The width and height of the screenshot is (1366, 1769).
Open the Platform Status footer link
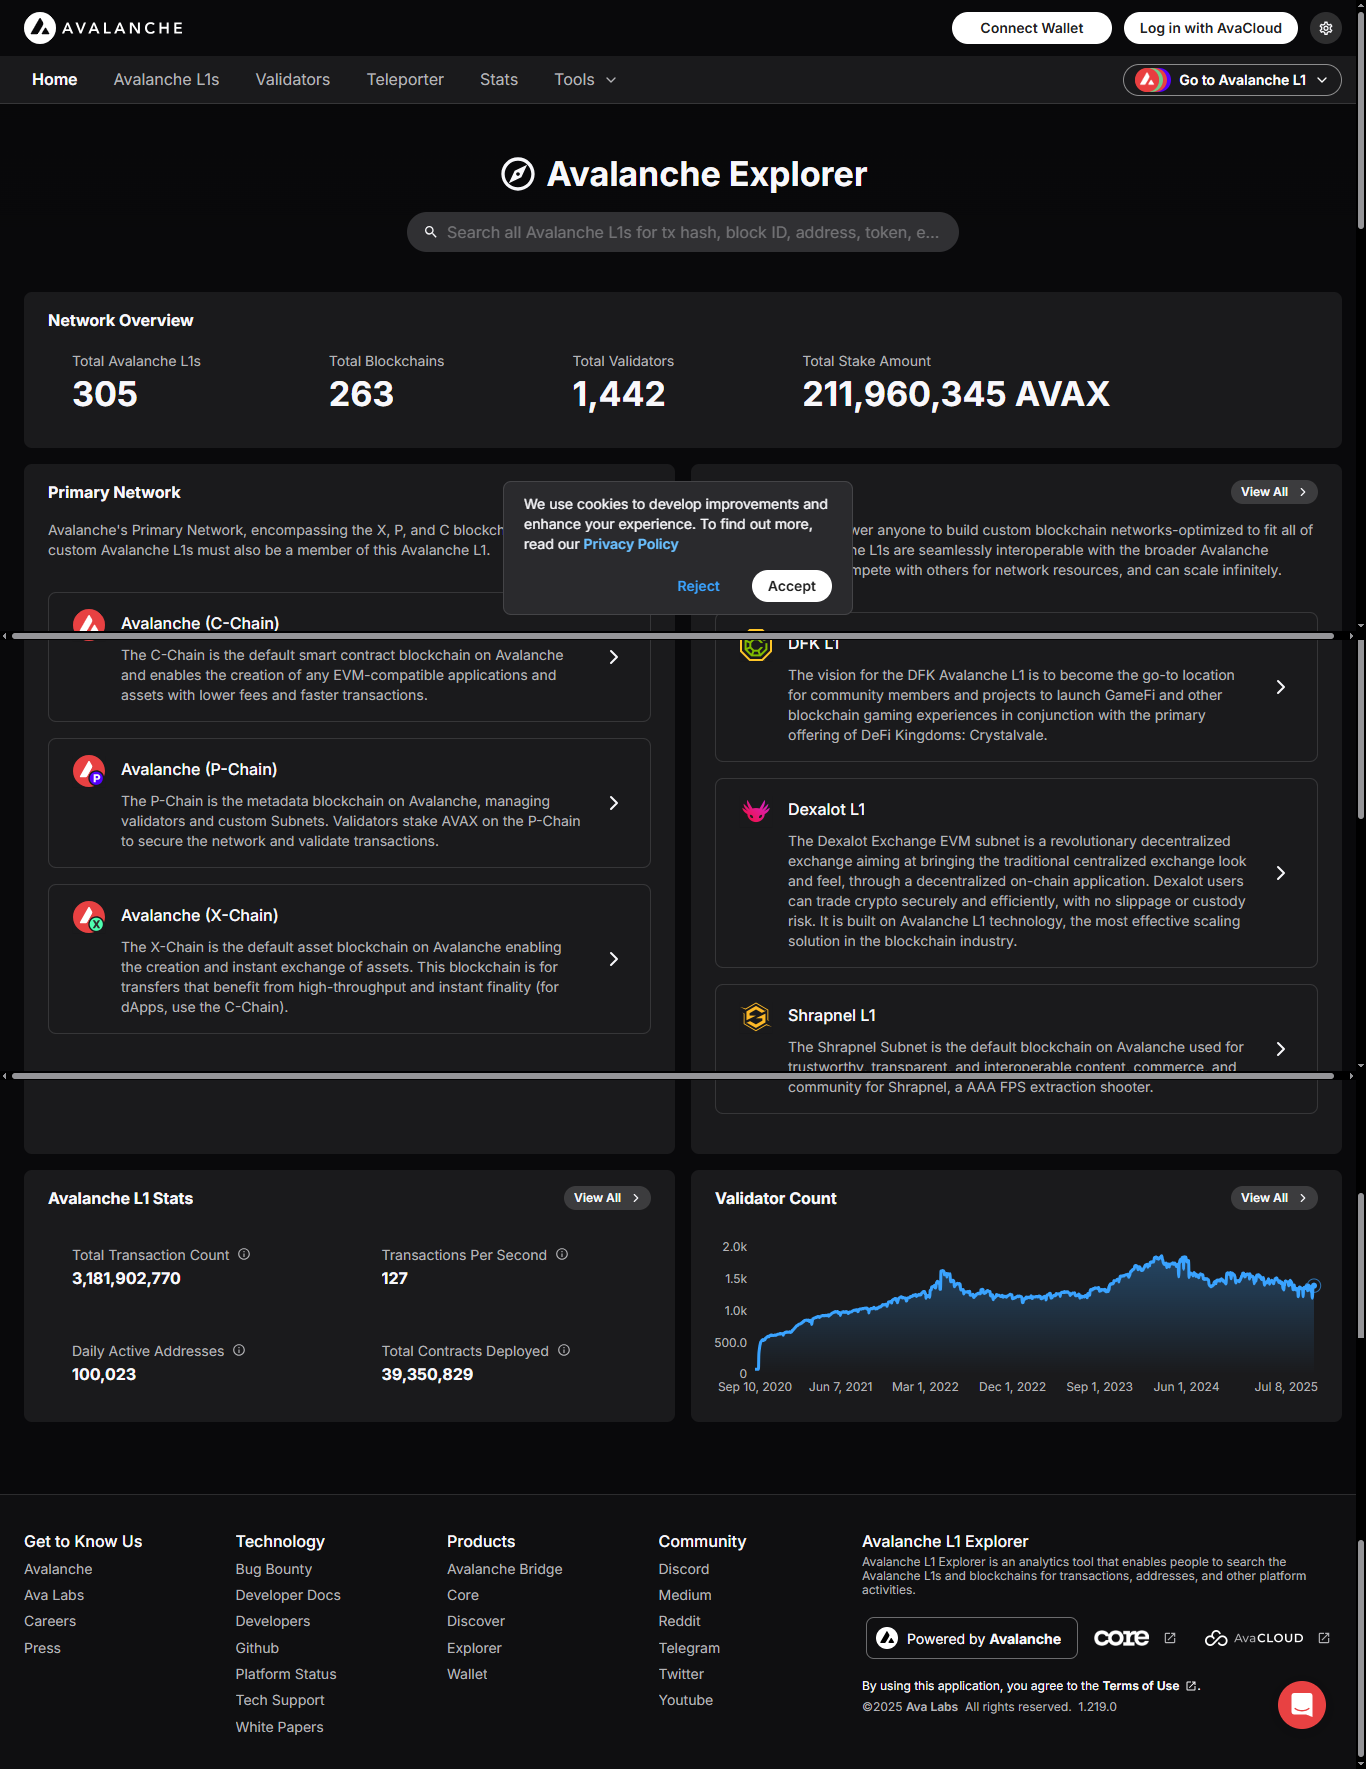click(x=286, y=1674)
